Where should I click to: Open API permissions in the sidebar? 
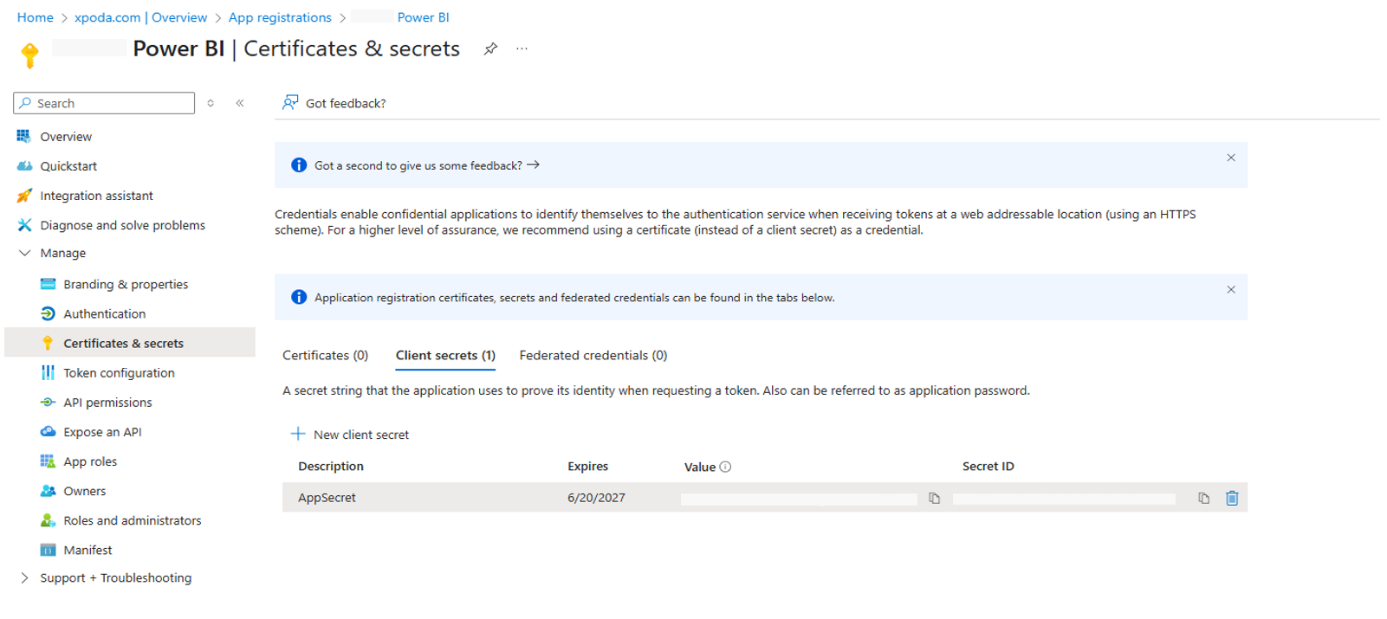coord(108,403)
